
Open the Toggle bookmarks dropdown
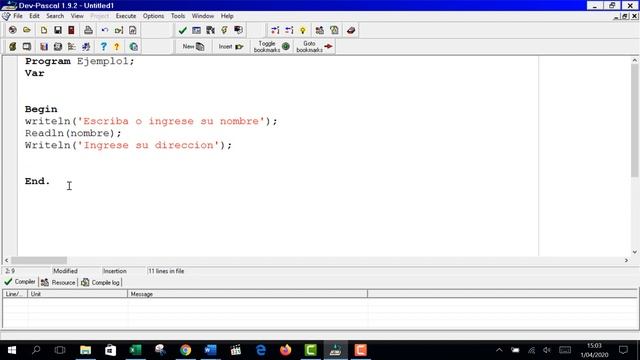tap(271, 47)
